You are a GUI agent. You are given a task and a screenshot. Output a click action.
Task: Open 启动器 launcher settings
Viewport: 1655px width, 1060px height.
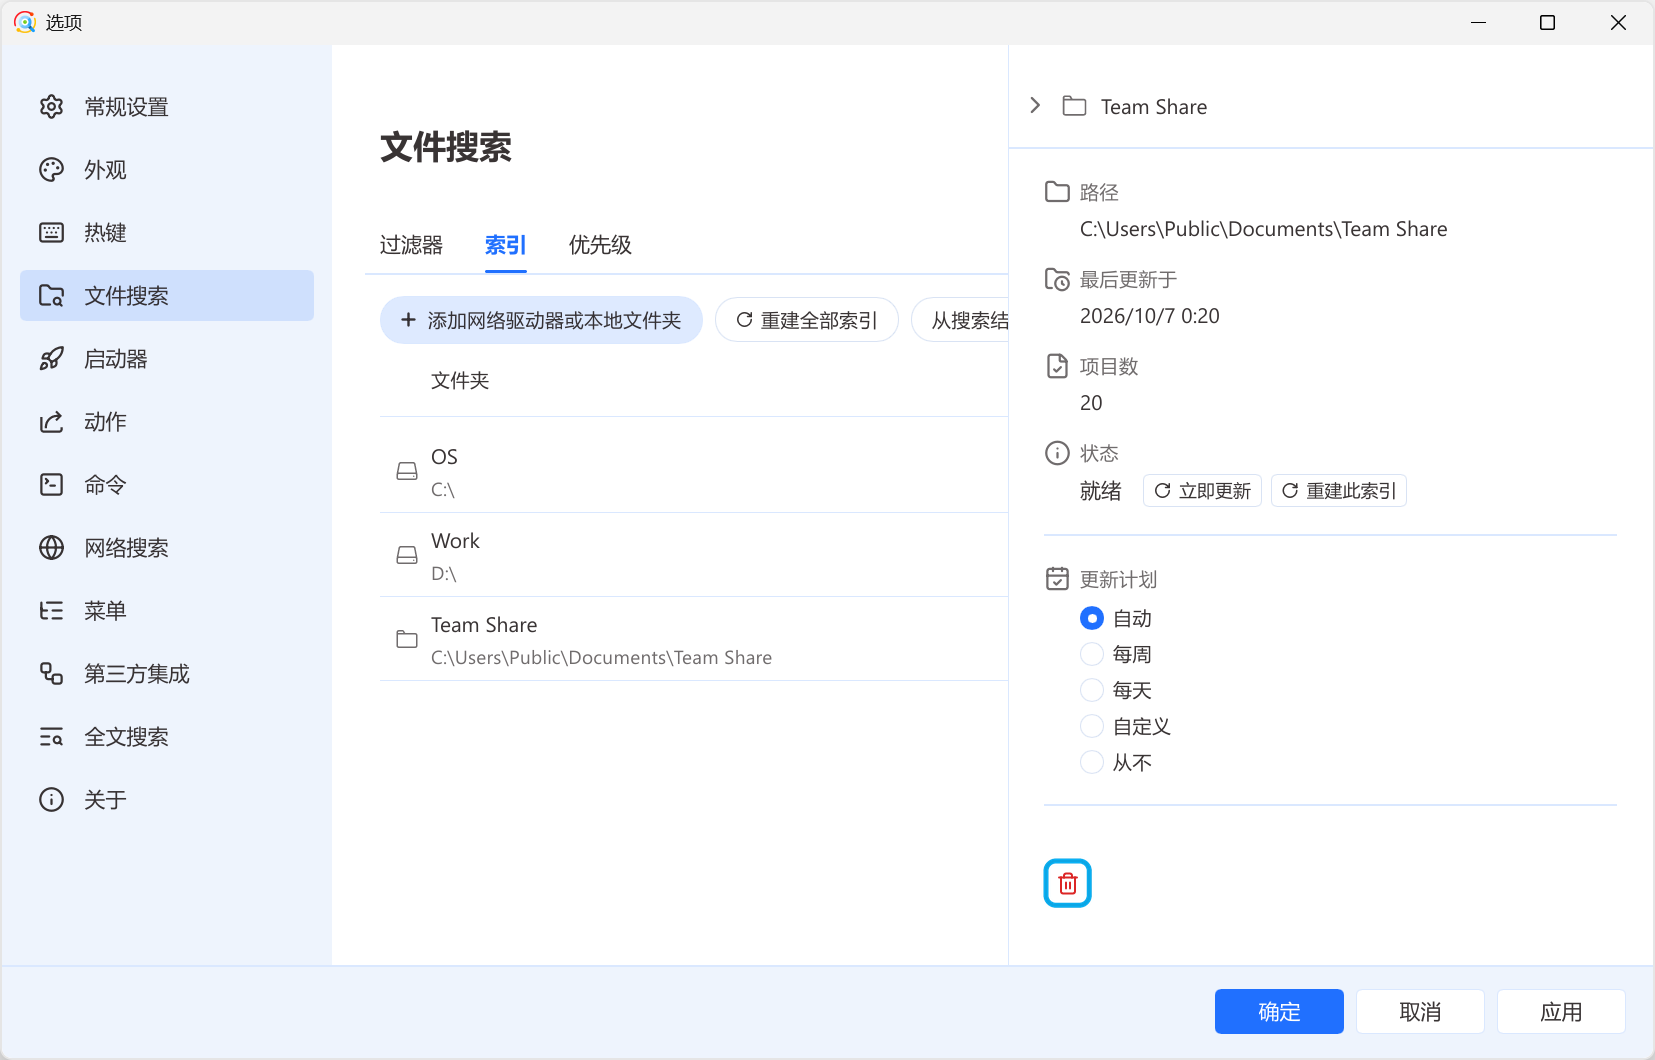(167, 359)
